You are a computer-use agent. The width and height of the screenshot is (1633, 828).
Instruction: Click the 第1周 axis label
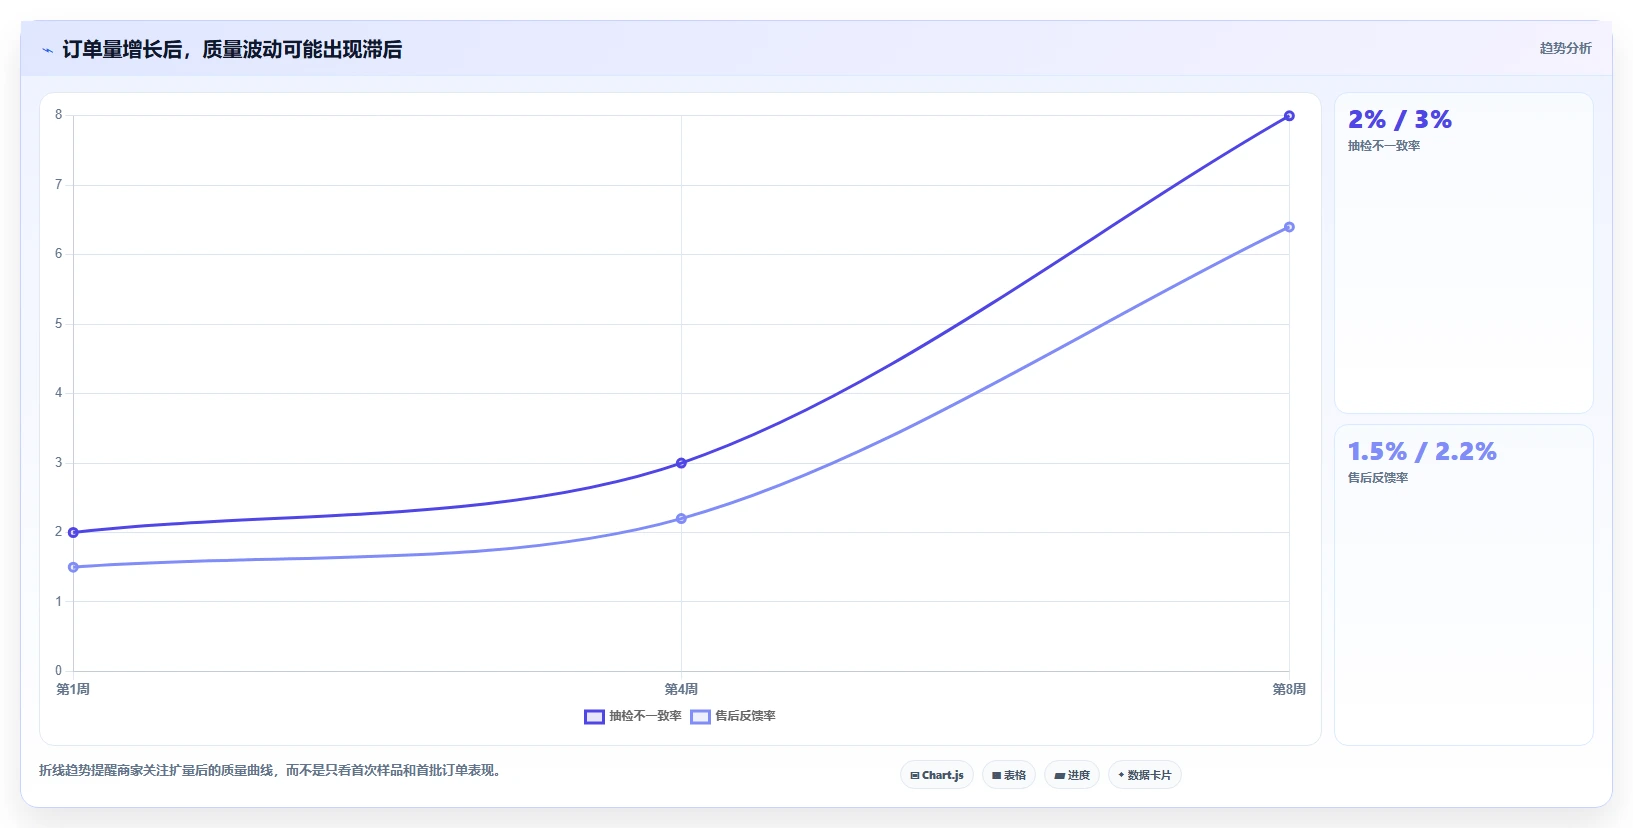pyautogui.click(x=73, y=689)
